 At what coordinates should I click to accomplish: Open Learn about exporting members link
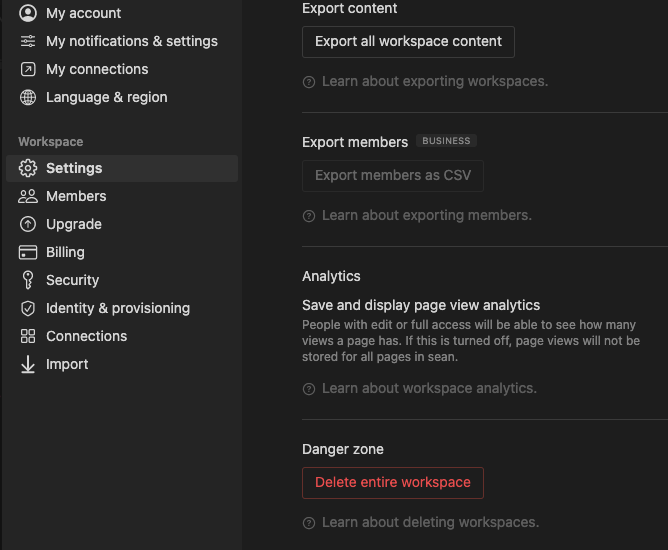coord(426,215)
